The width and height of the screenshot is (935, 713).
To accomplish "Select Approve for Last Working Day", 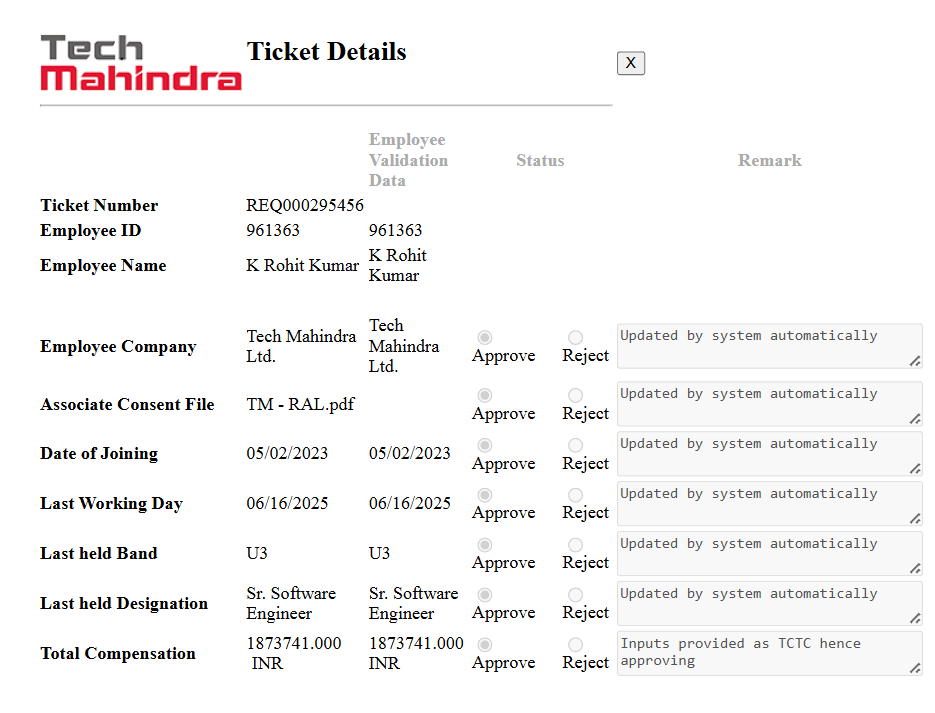I will (x=485, y=495).
